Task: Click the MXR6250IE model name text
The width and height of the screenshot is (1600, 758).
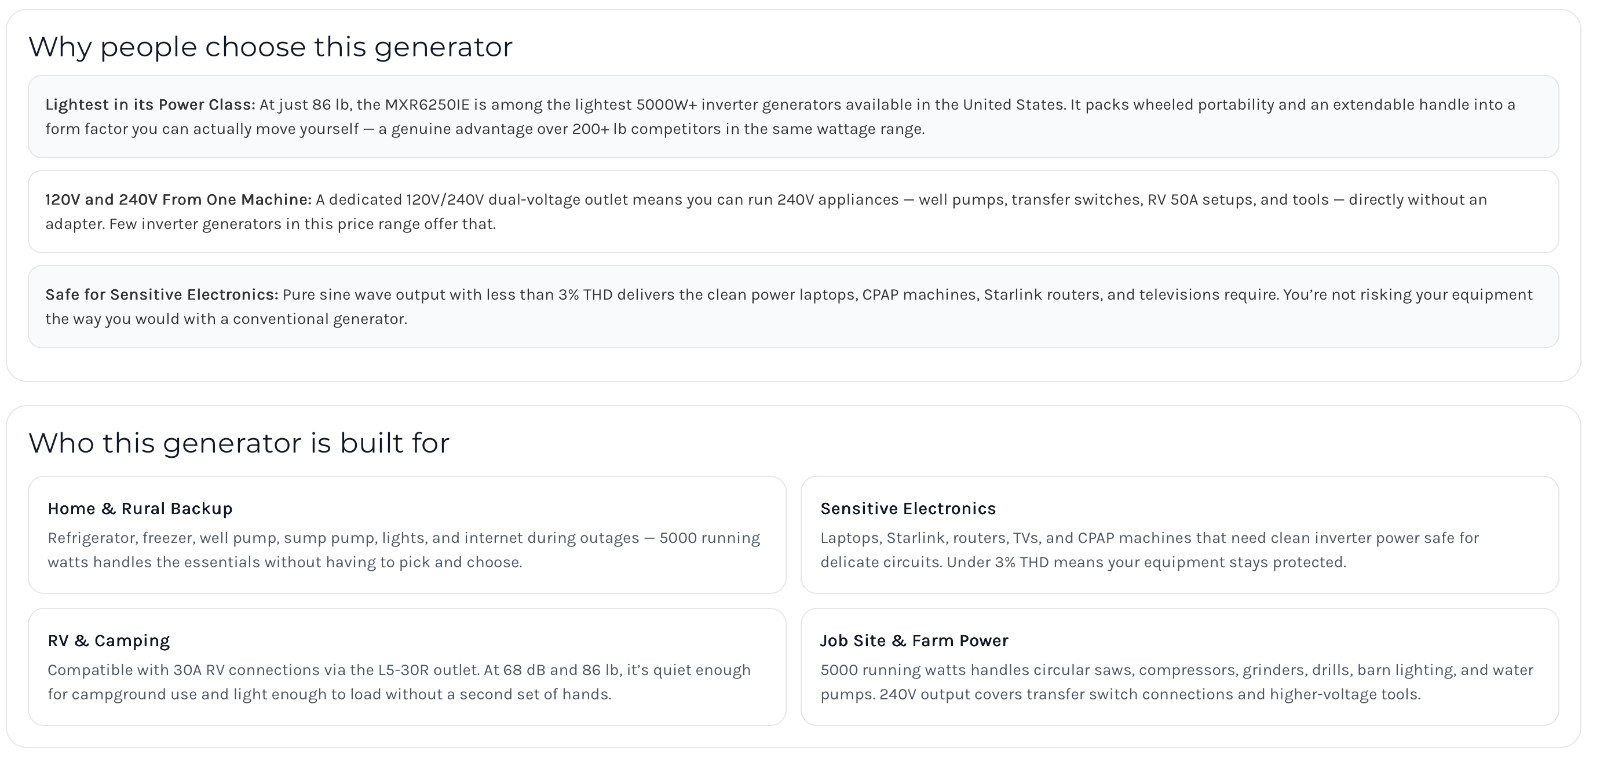Action: coord(427,104)
